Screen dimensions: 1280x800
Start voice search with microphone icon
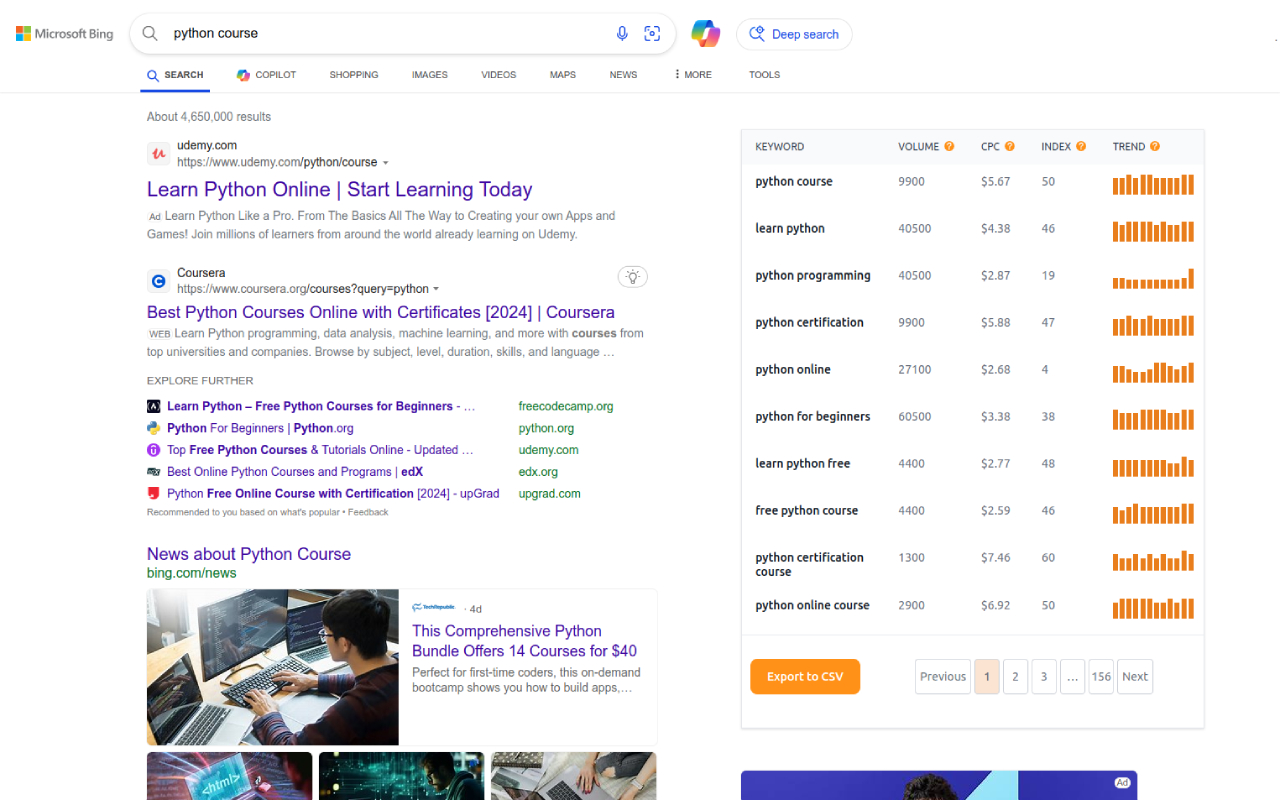click(x=622, y=34)
